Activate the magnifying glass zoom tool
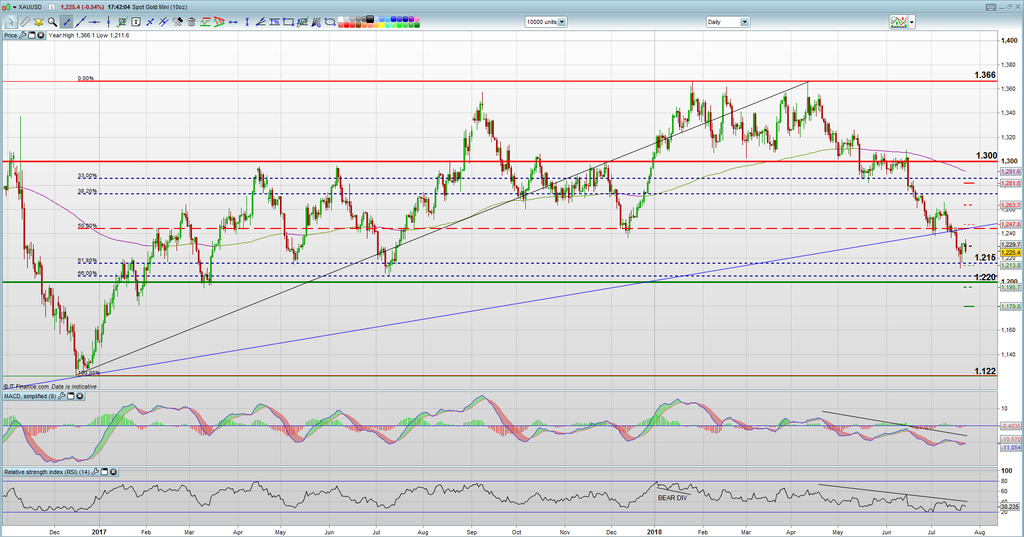Image resolution: width=1024 pixels, height=537 pixels. pyautogui.click(x=52, y=21)
